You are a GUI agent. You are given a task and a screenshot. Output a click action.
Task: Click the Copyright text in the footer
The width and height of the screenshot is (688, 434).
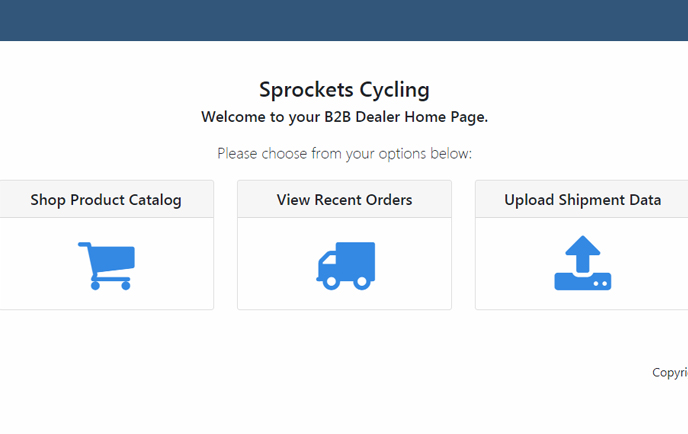670,372
